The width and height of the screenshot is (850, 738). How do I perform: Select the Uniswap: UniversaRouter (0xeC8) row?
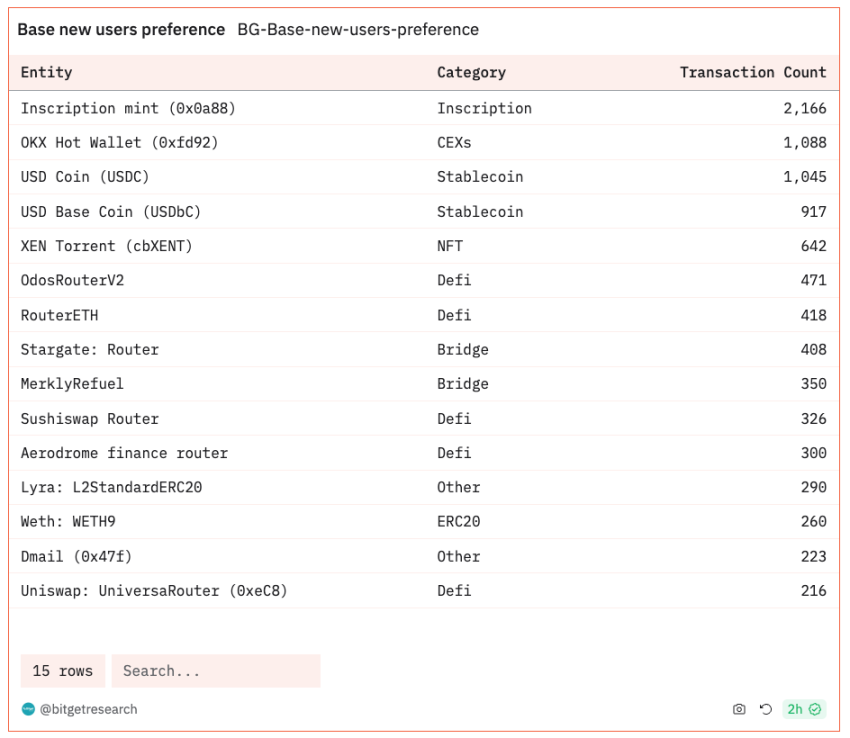coord(154,591)
